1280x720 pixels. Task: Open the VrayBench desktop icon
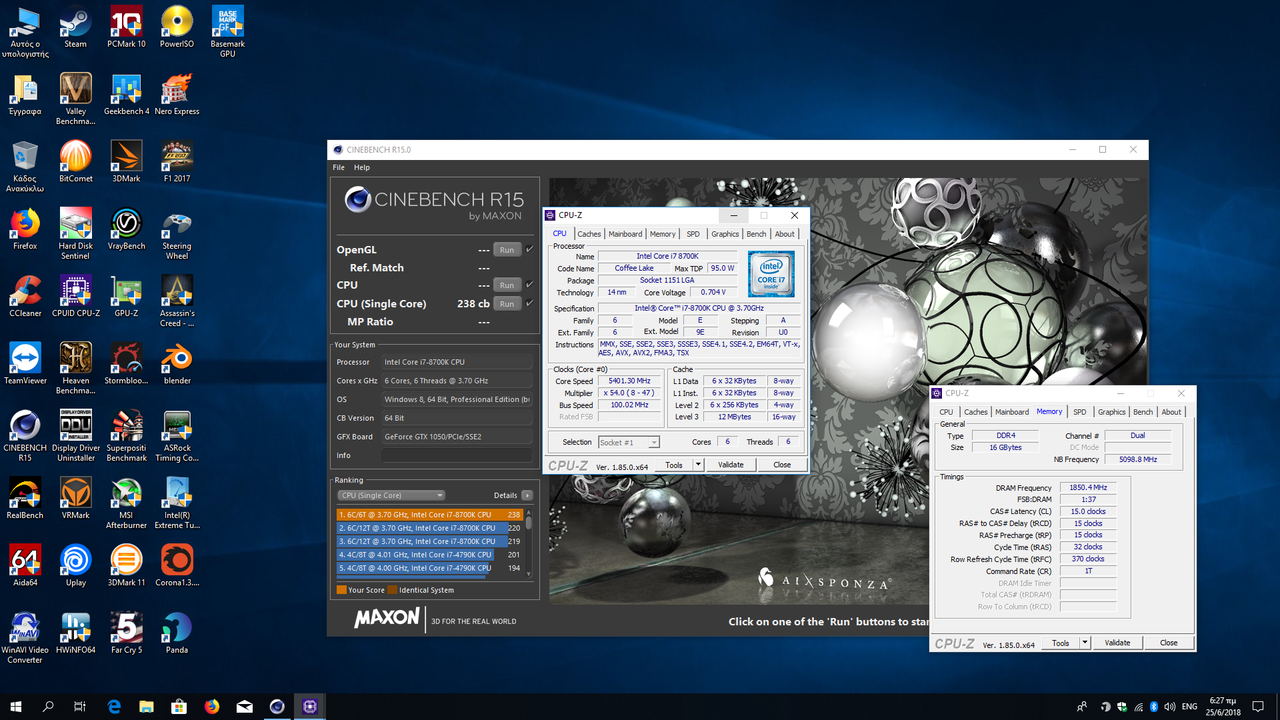(126, 229)
